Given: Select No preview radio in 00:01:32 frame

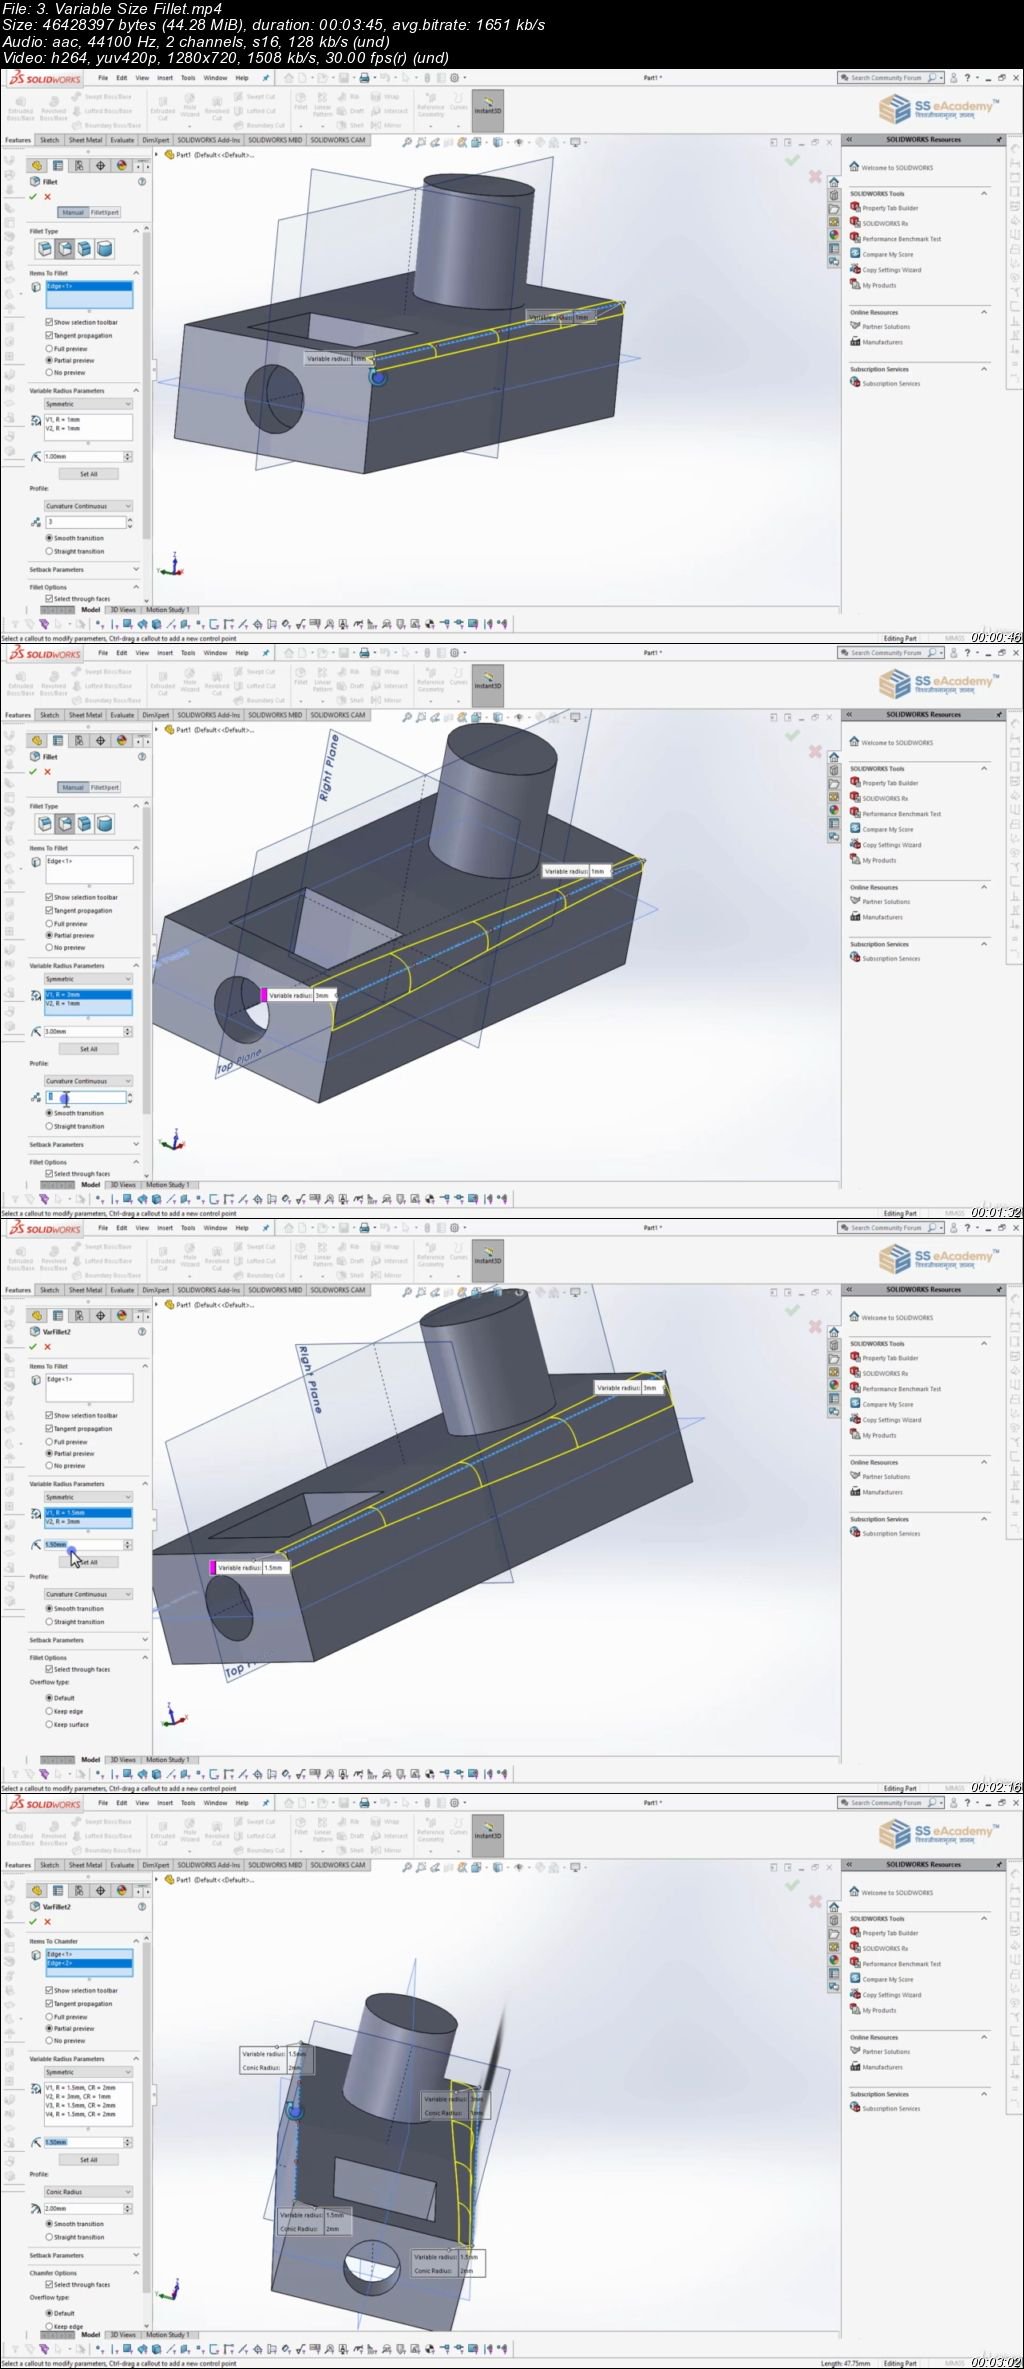Looking at the screenshot, I should [49, 948].
